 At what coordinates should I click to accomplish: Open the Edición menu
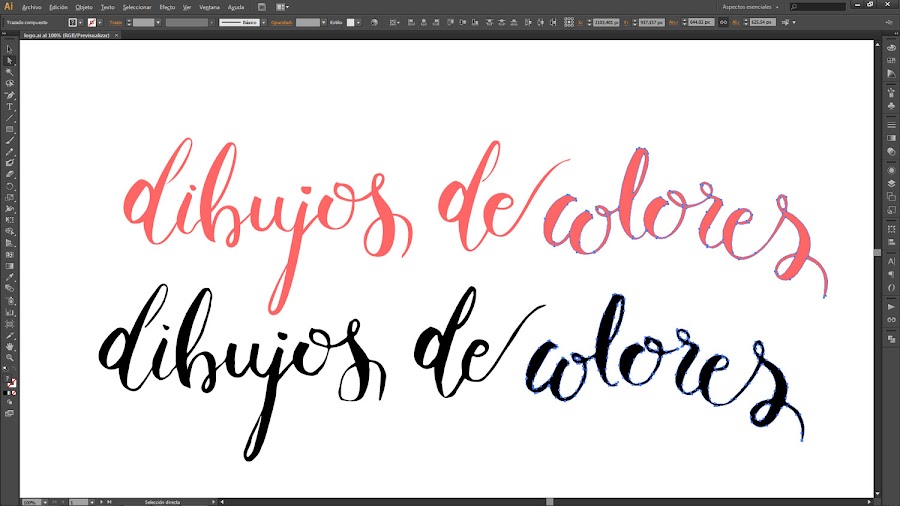pos(58,7)
